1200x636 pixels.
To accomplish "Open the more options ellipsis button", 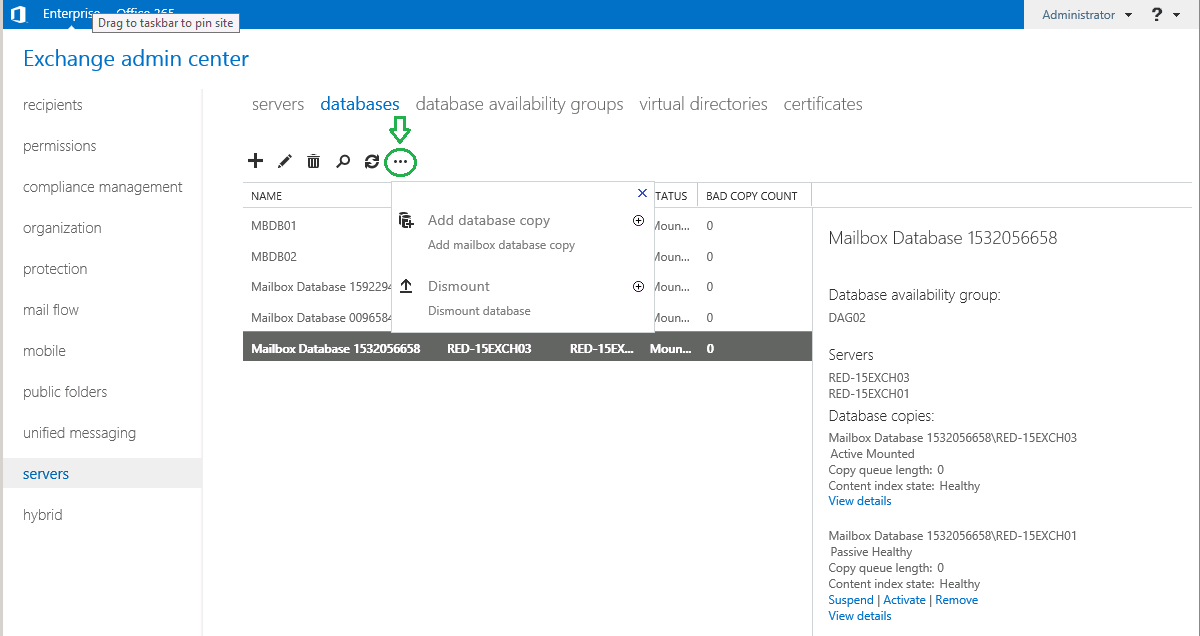I will [401, 161].
